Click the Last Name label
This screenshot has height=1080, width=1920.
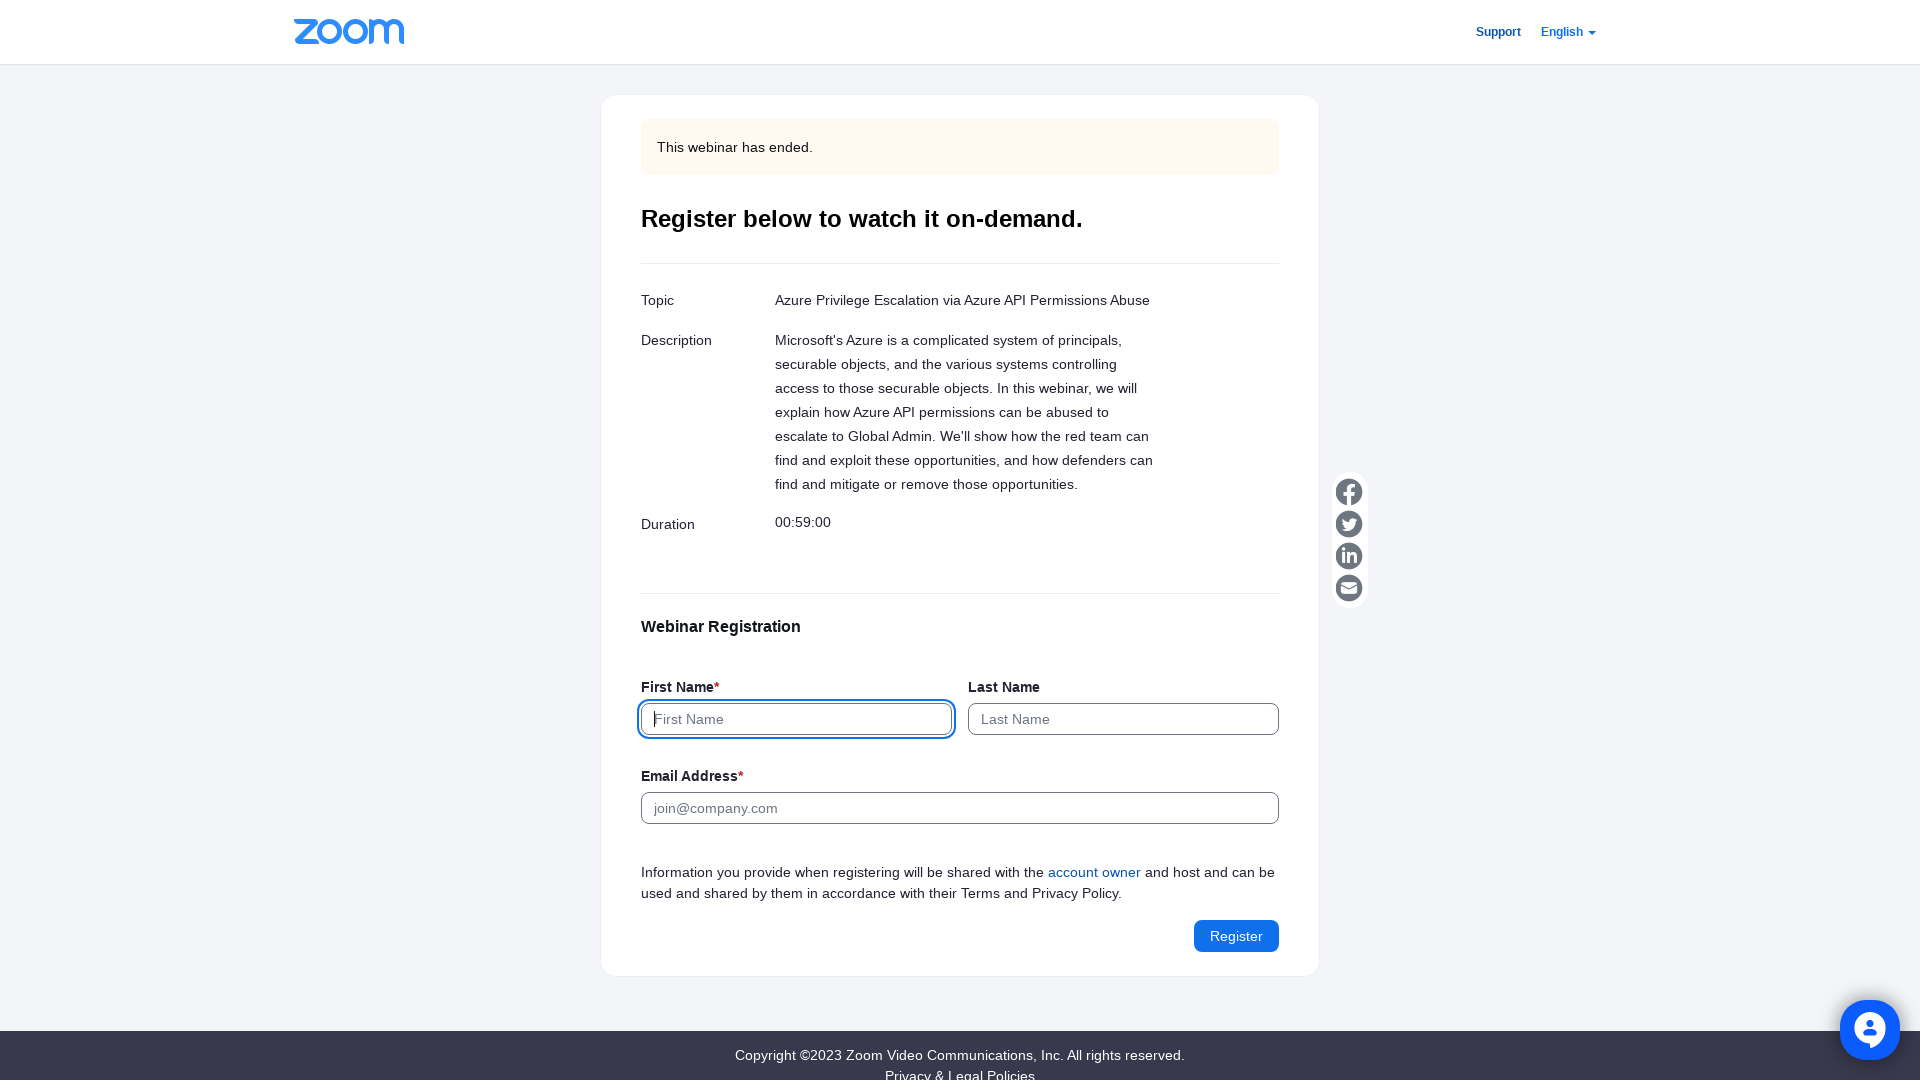(1004, 687)
